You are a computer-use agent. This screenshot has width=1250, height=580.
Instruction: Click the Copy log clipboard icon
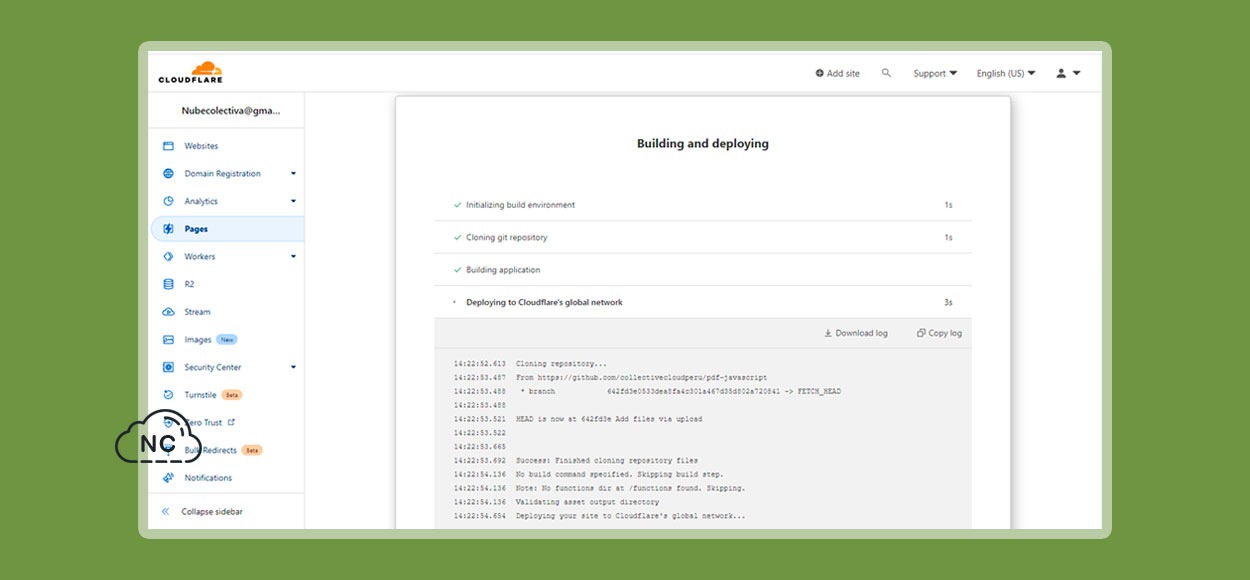pyautogui.click(x=921, y=333)
